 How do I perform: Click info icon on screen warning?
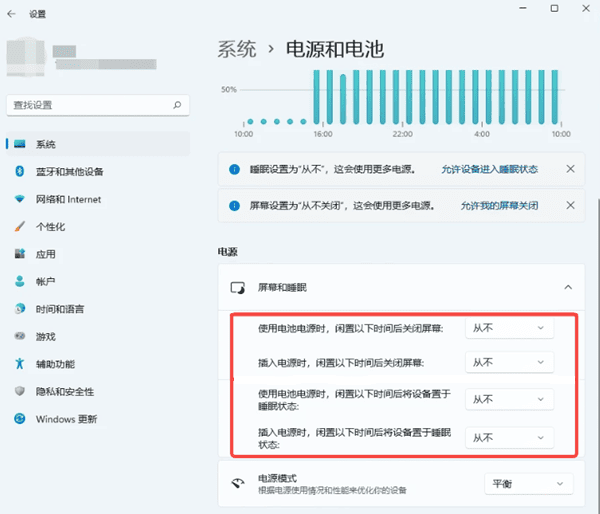(234, 206)
